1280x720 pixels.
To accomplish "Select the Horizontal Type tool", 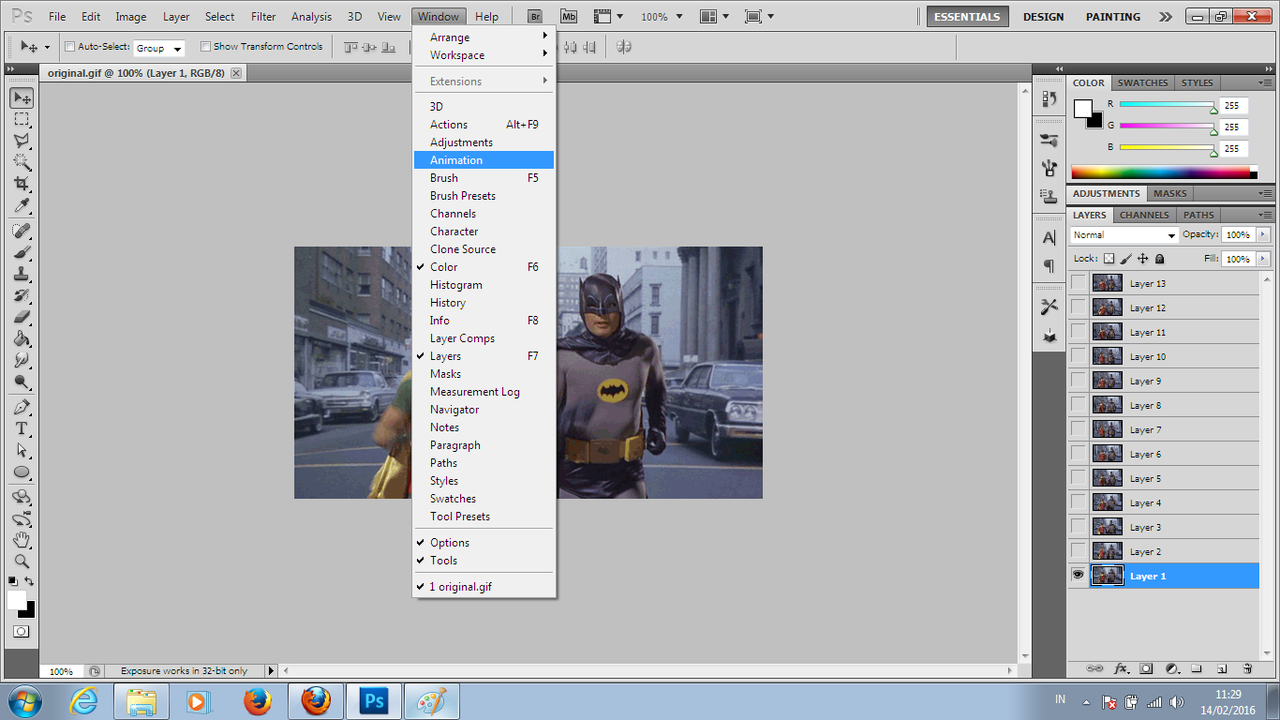I will pyautogui.click(x=22, y=429).
